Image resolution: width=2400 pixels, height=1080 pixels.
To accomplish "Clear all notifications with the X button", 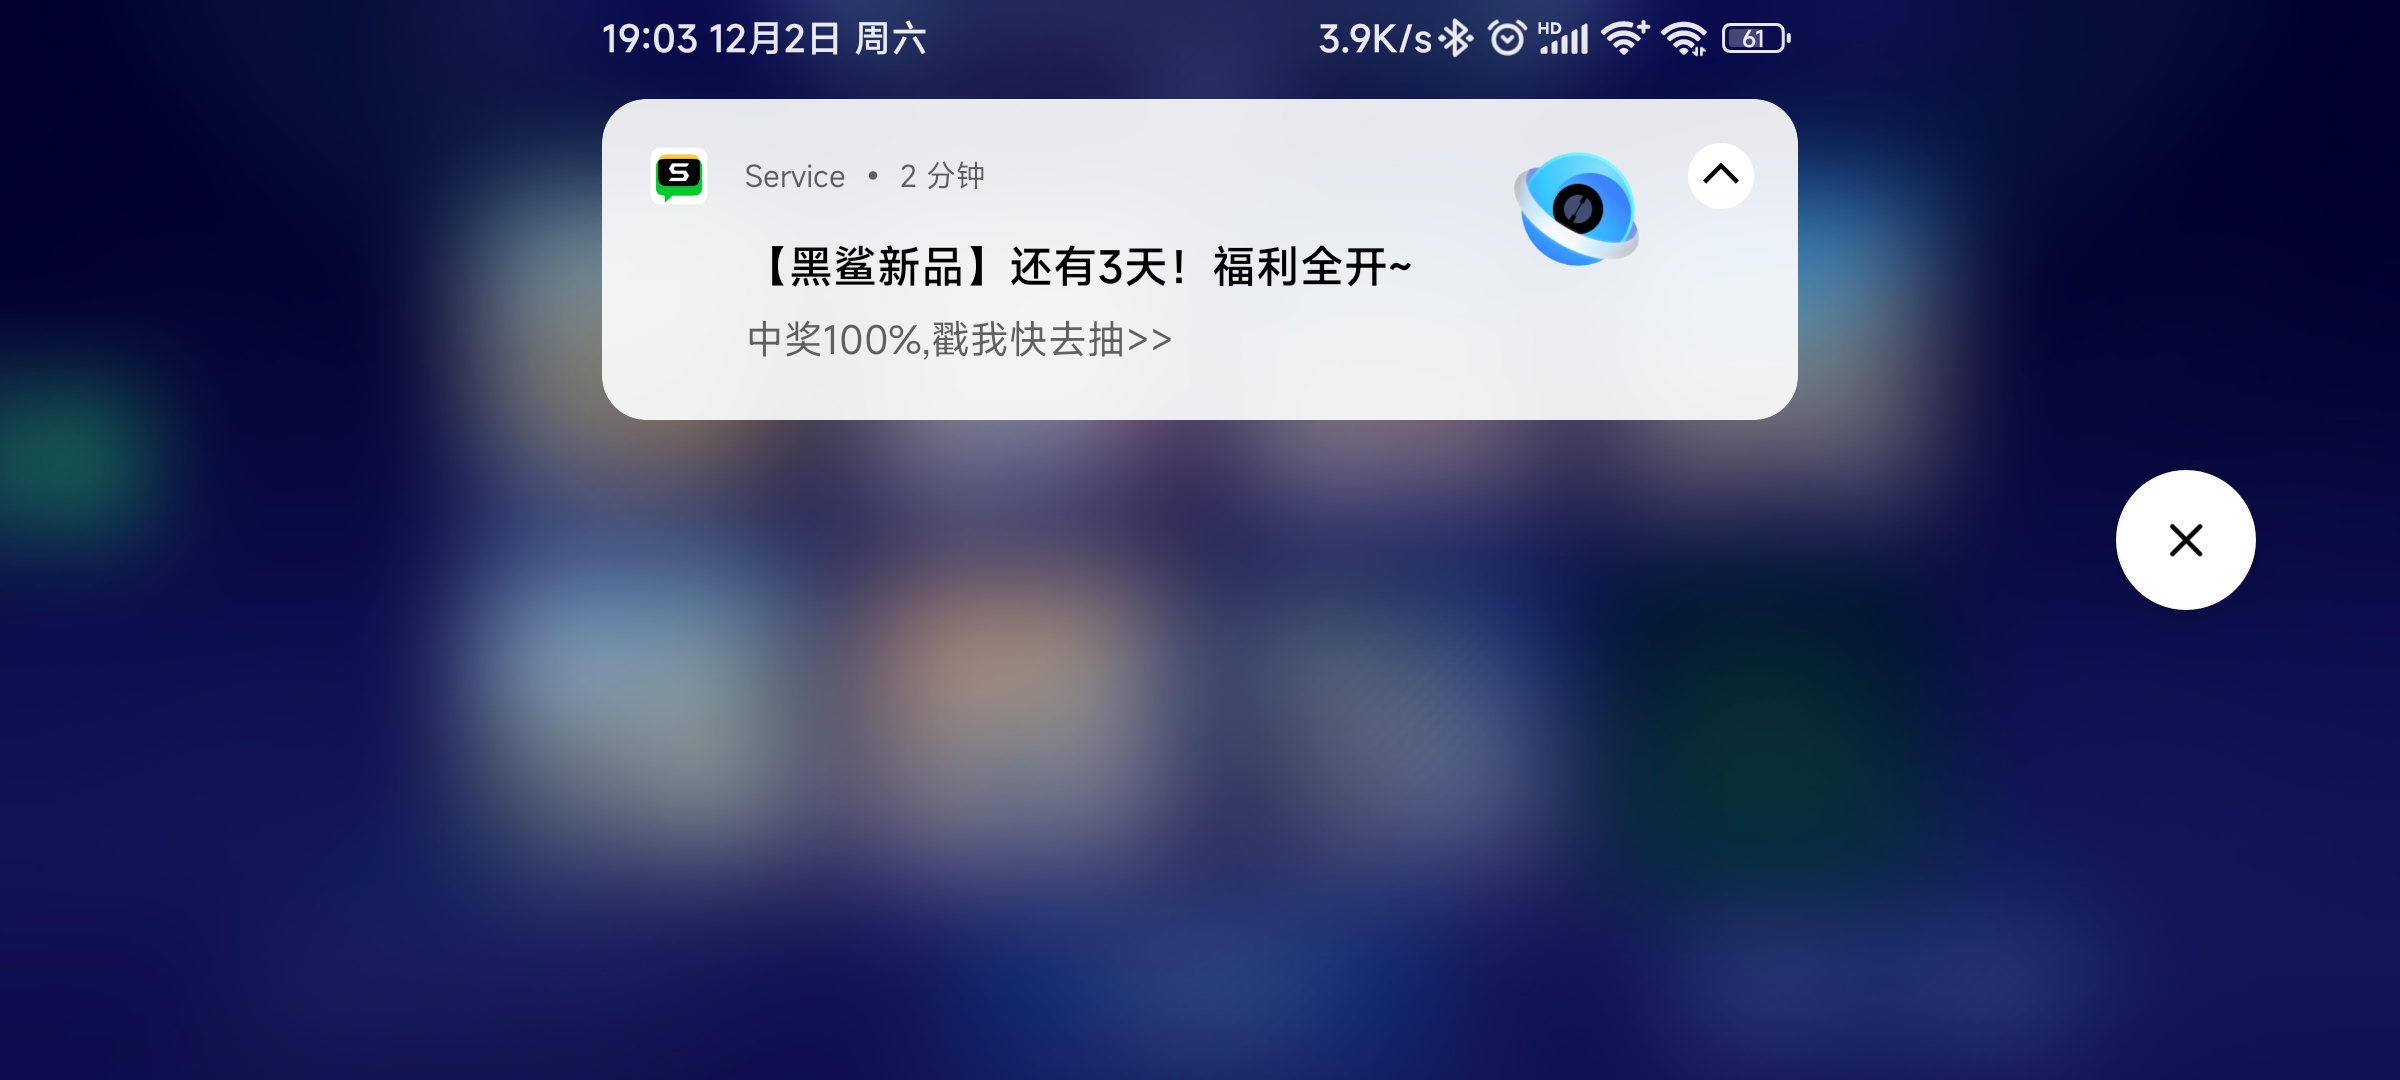I will click(x=2185, y=540).
